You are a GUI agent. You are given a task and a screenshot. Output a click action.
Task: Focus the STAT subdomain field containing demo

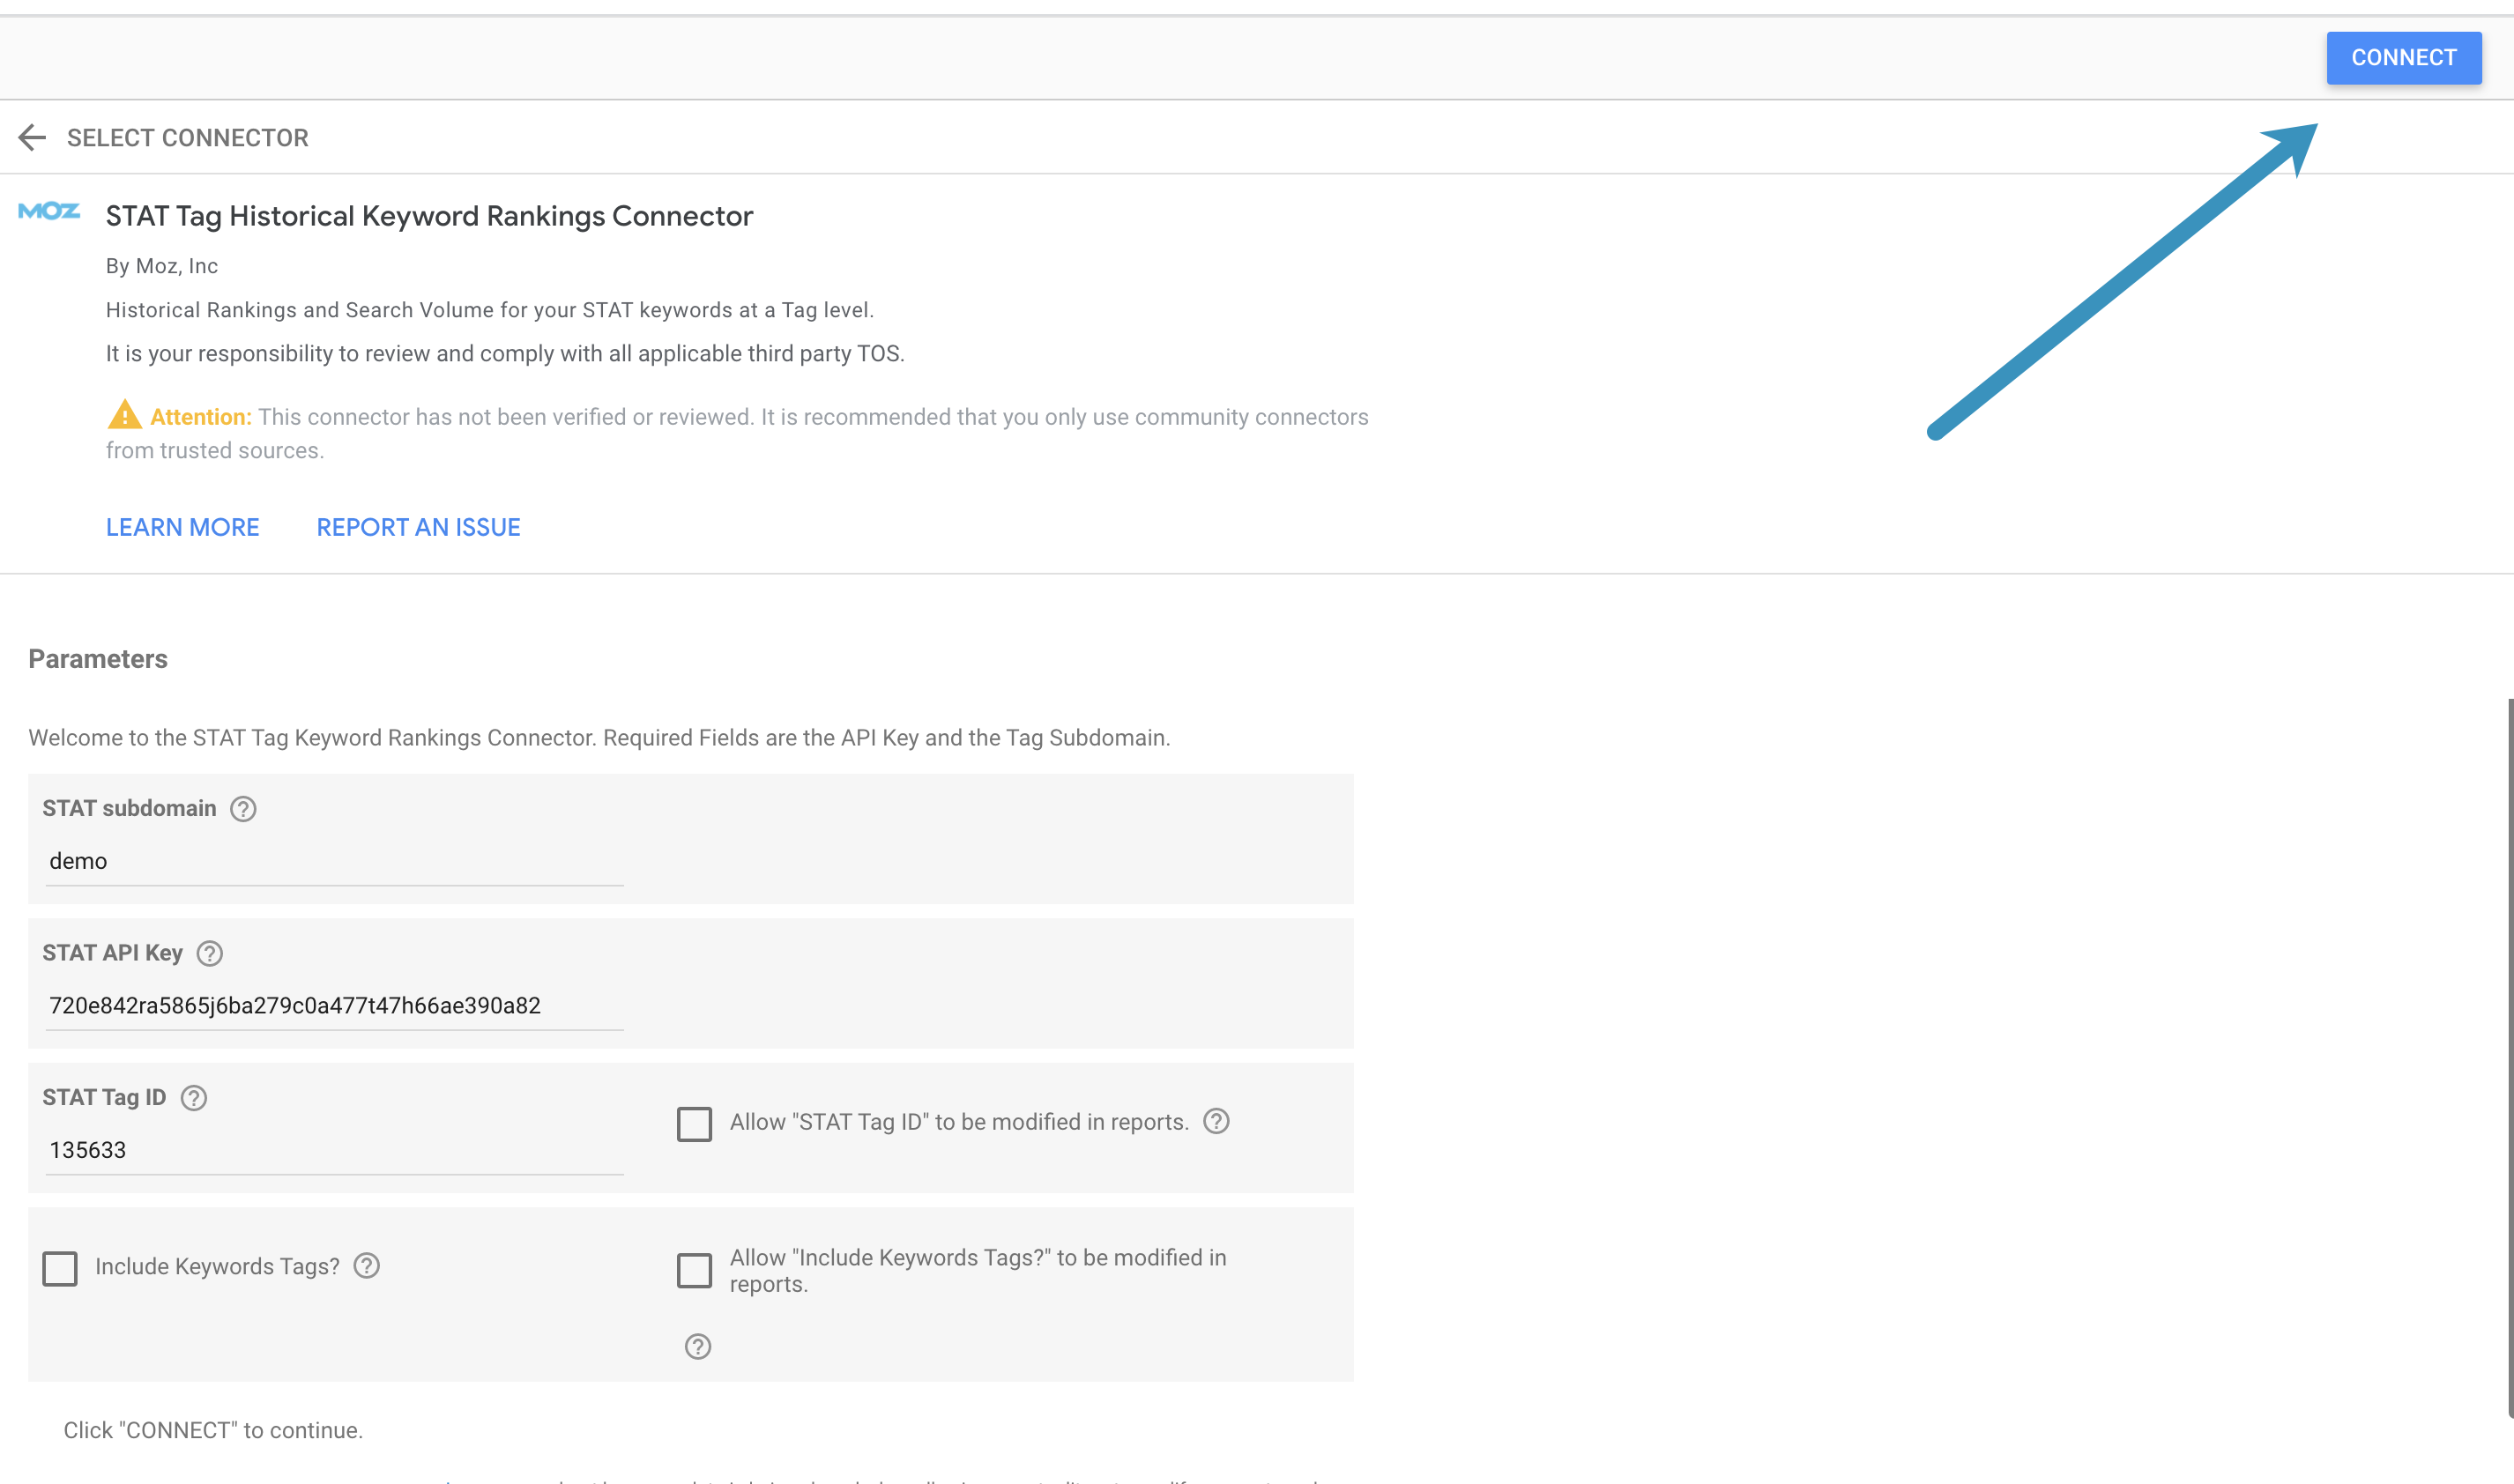pyautogui.click(x=334, y=861)
